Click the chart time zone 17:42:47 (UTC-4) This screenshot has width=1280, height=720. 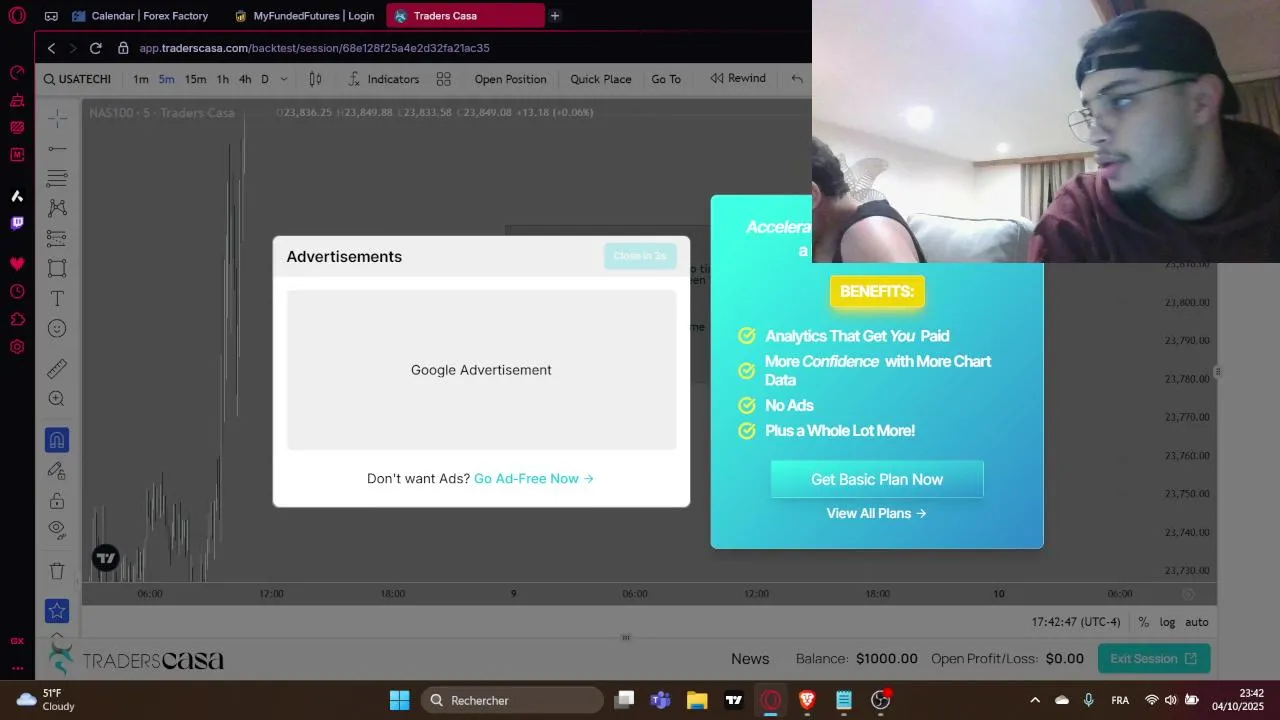(x=1076, y=622)
